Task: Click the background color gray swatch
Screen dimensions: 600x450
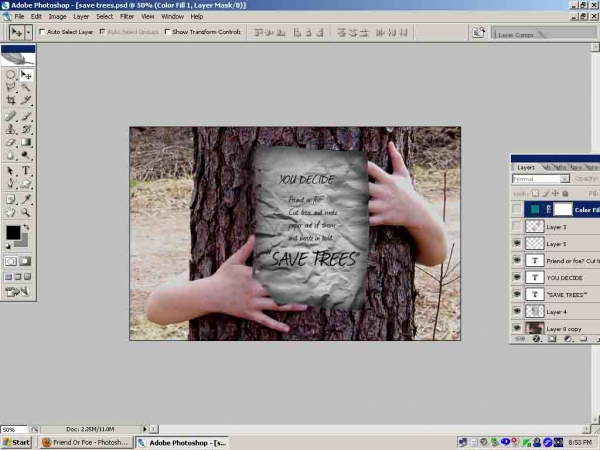Action: (x=24, y=241)
